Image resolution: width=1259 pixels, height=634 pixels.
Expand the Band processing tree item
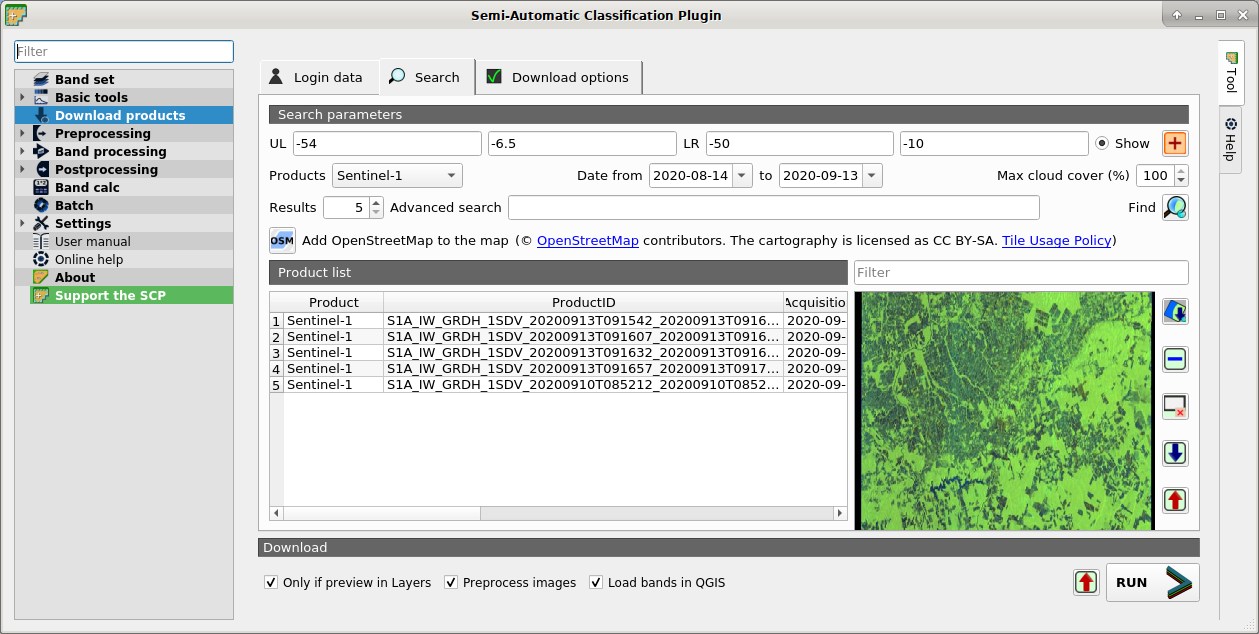point(23,151)
